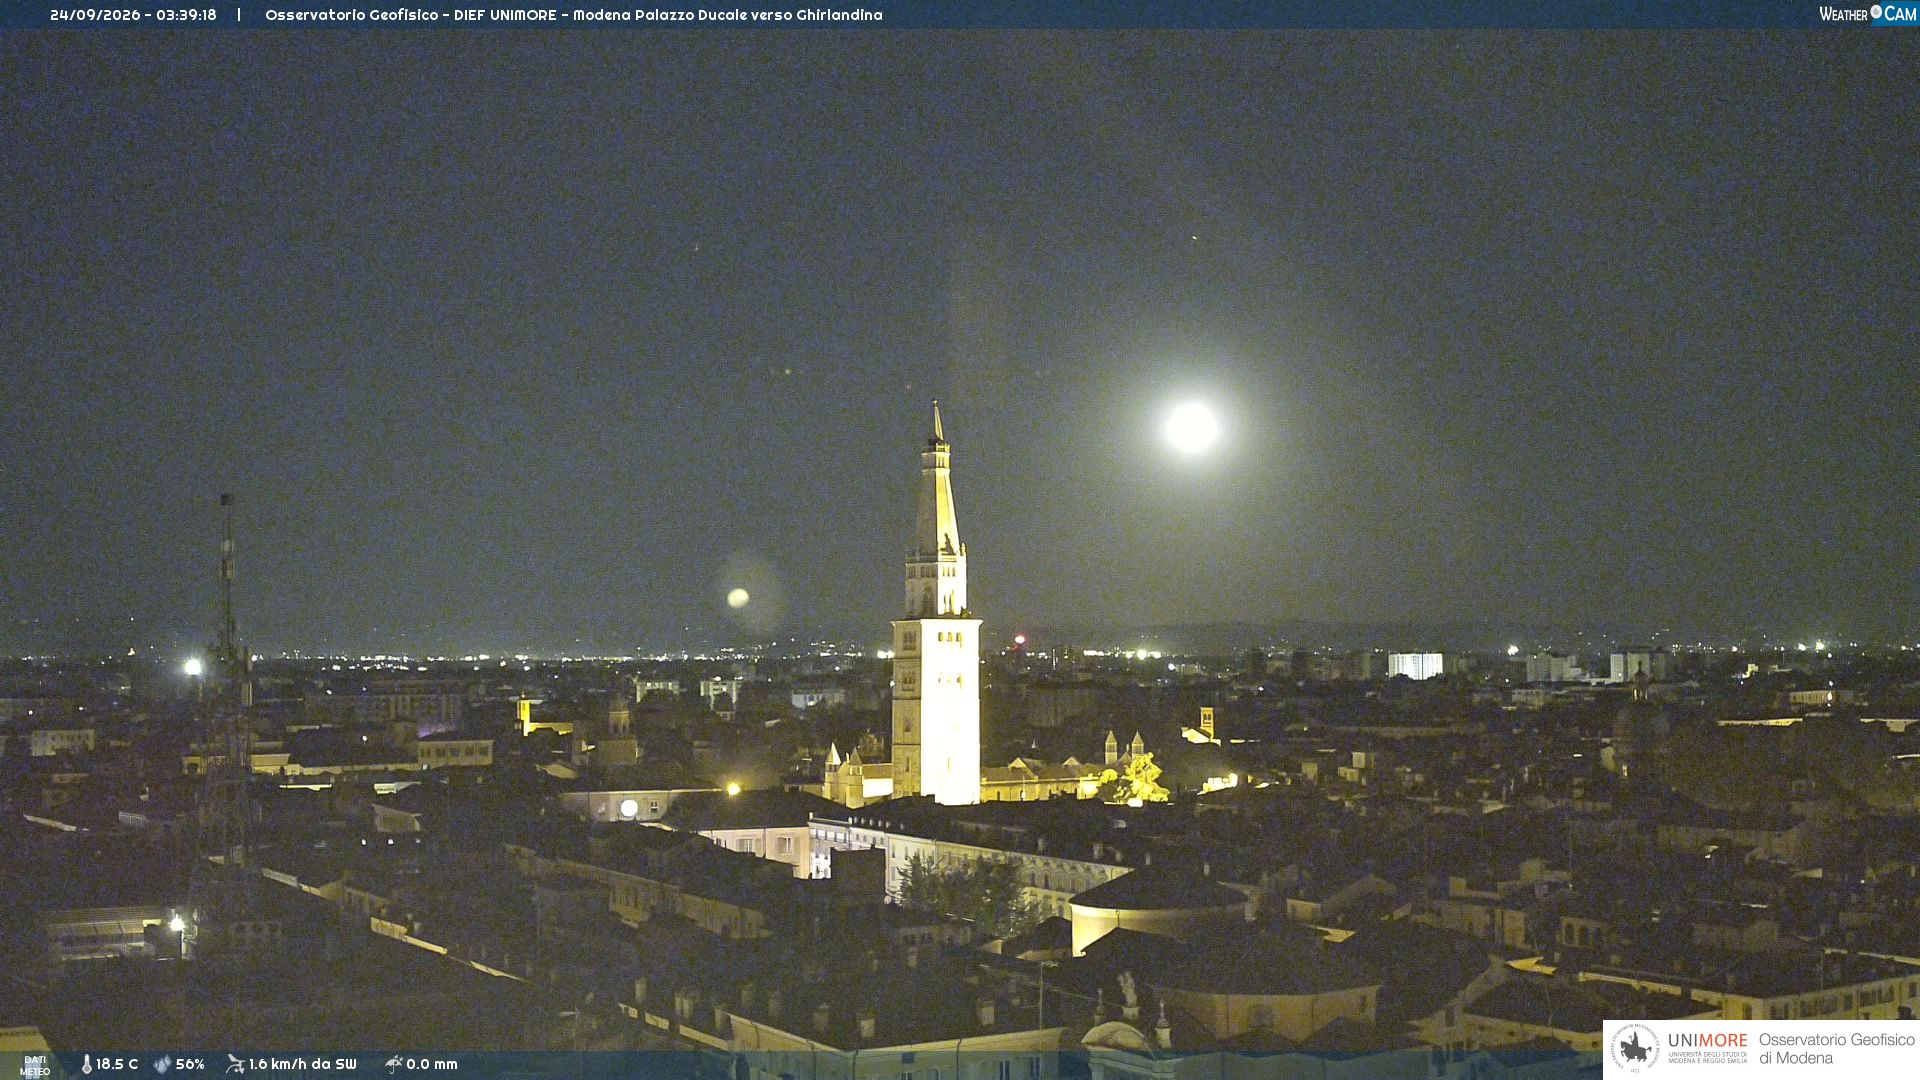Click the thermometer temperature icon

tap(87, 1064)
